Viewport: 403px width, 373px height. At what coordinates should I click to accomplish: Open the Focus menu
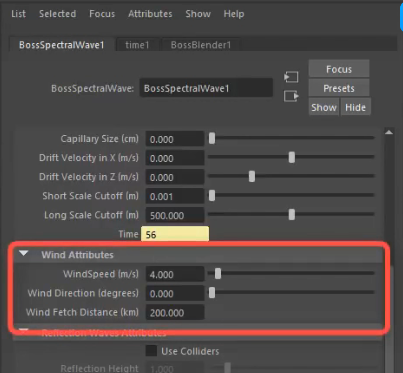coord(102,14)
